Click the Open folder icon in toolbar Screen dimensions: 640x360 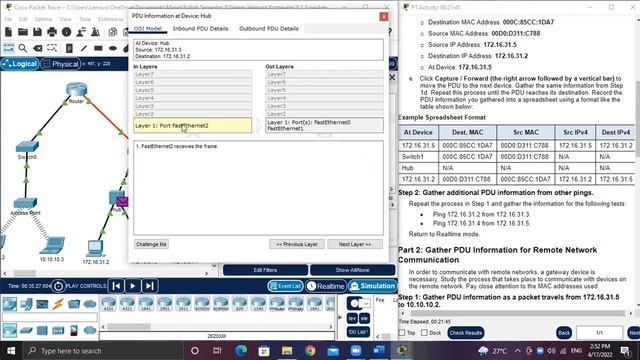pos(23,32)
